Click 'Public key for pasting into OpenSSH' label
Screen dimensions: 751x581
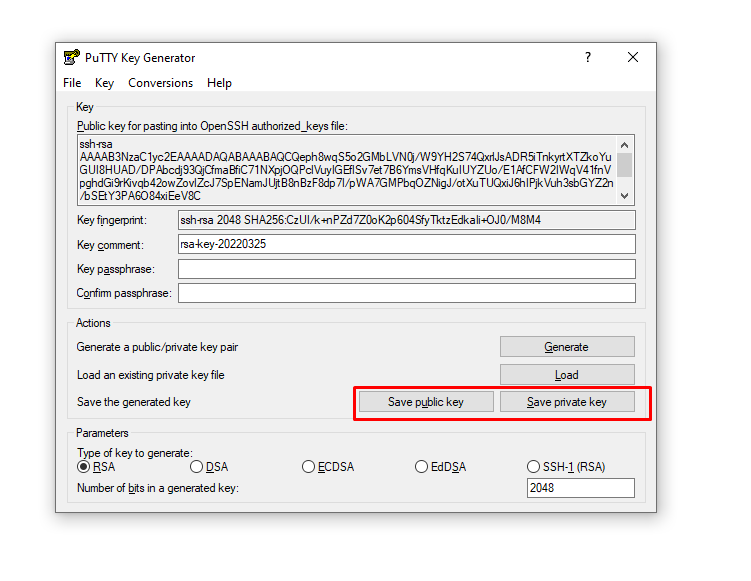click(212, 126)
